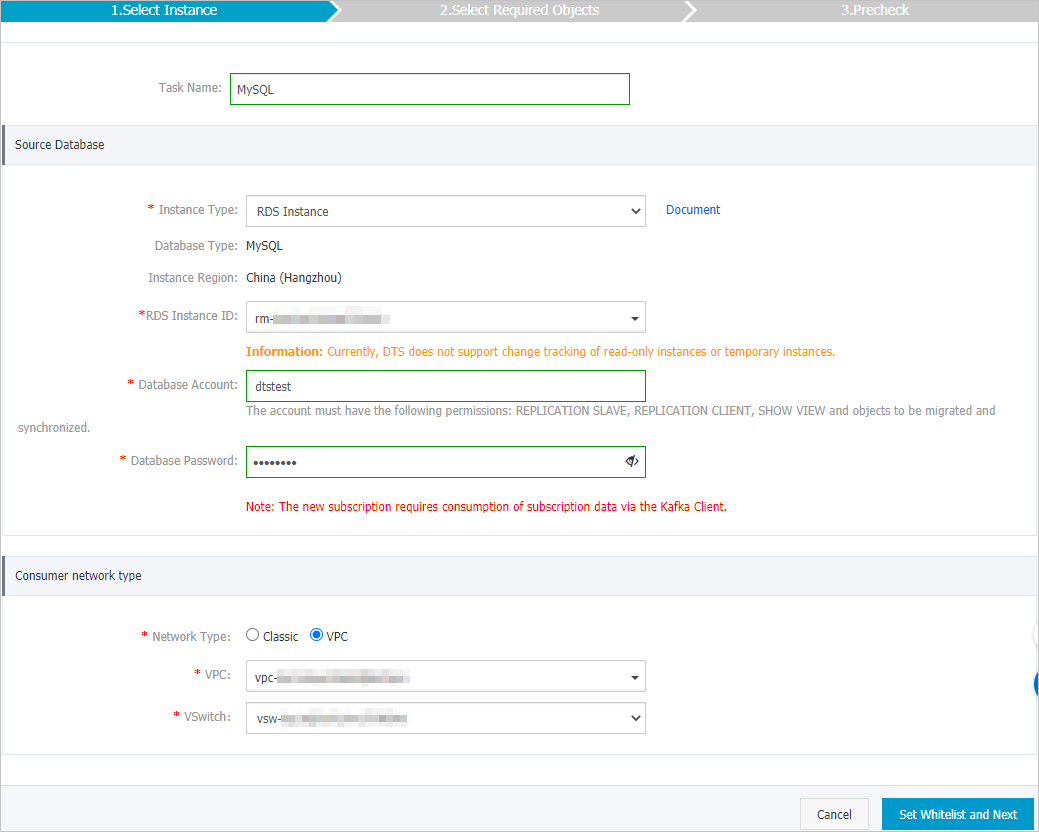Viewport: 1039px width, 832px height.
Task: Return to the Select Instance step
Action: point(165,10)
